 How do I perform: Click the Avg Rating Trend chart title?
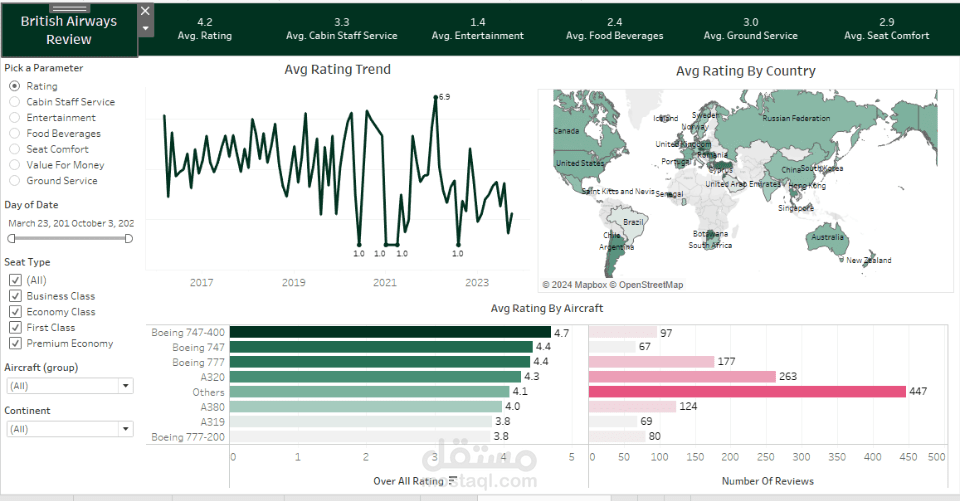[x=337, y=70]
